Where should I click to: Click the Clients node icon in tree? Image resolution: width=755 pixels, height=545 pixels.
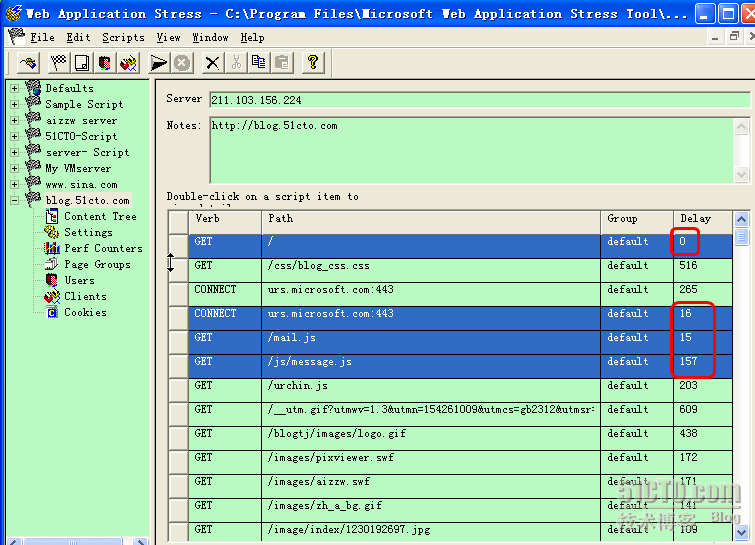52,296
